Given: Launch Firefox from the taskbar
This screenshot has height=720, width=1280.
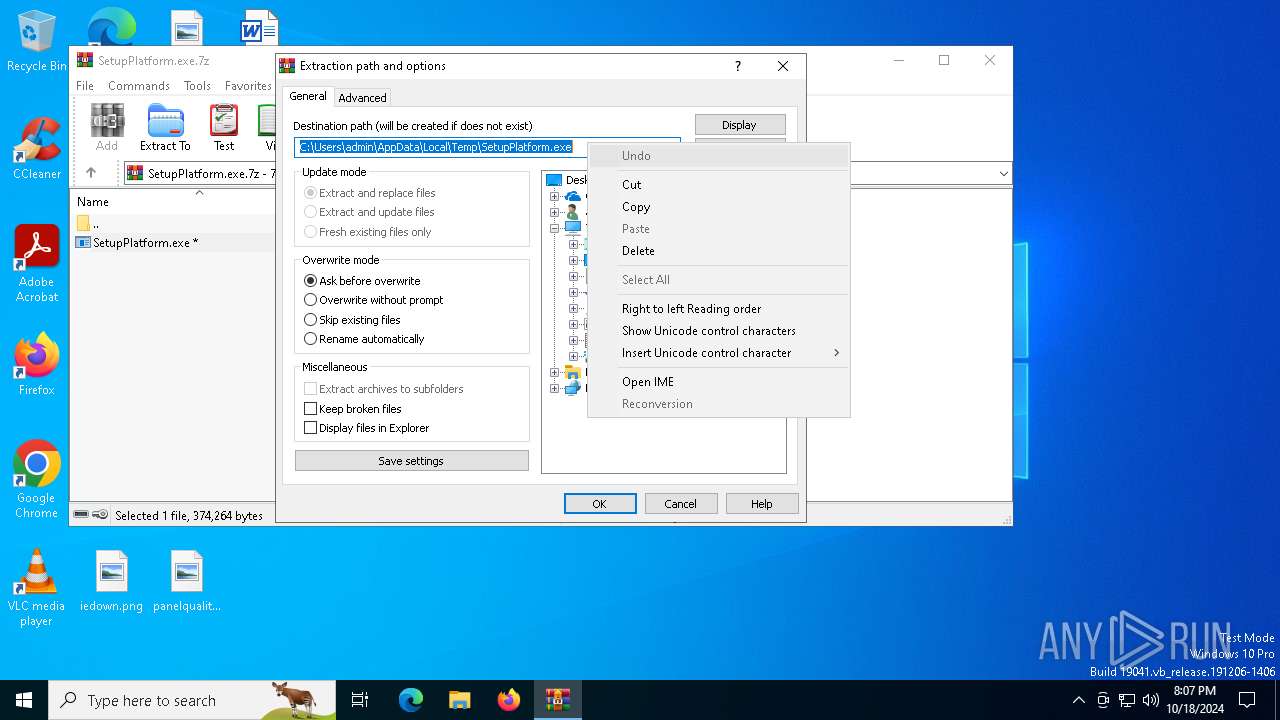Looking at the screenshot, I should [509, 700].
